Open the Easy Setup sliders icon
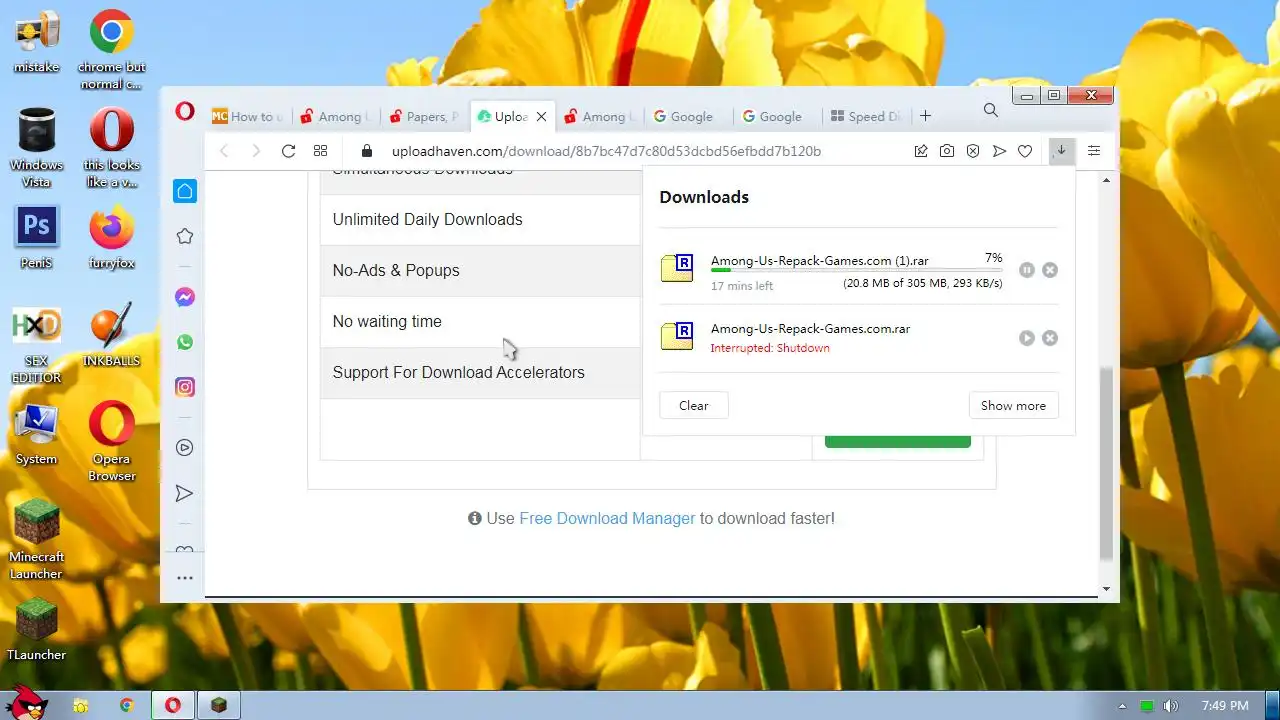The image size is (1280, 720). [x=1094, y=151]
